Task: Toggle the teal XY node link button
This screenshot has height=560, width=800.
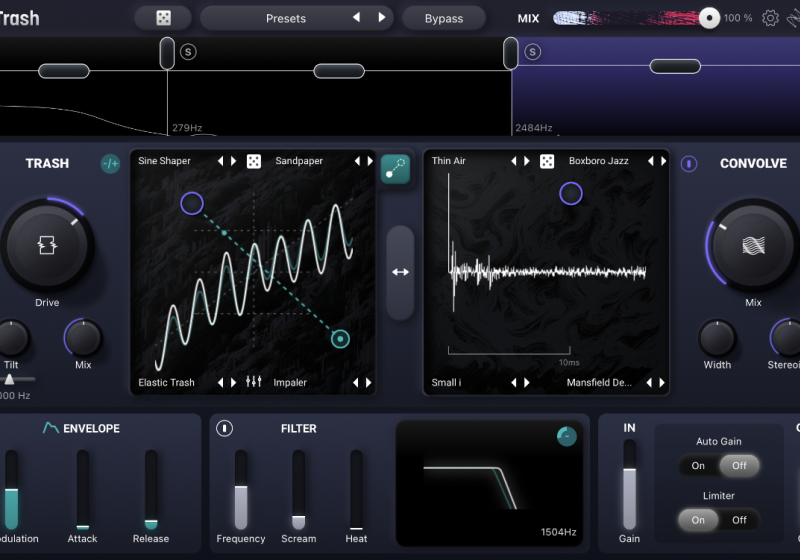Action: point(395,169)
